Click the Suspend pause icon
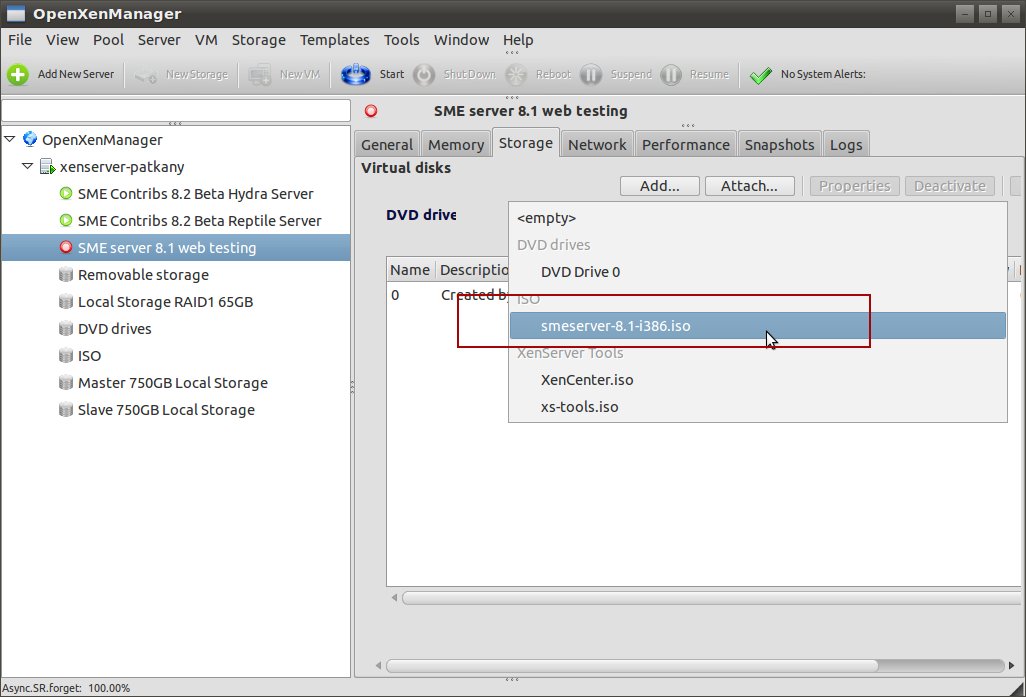The width and height of the screenshot is (1026, 697). click(591, 75)
